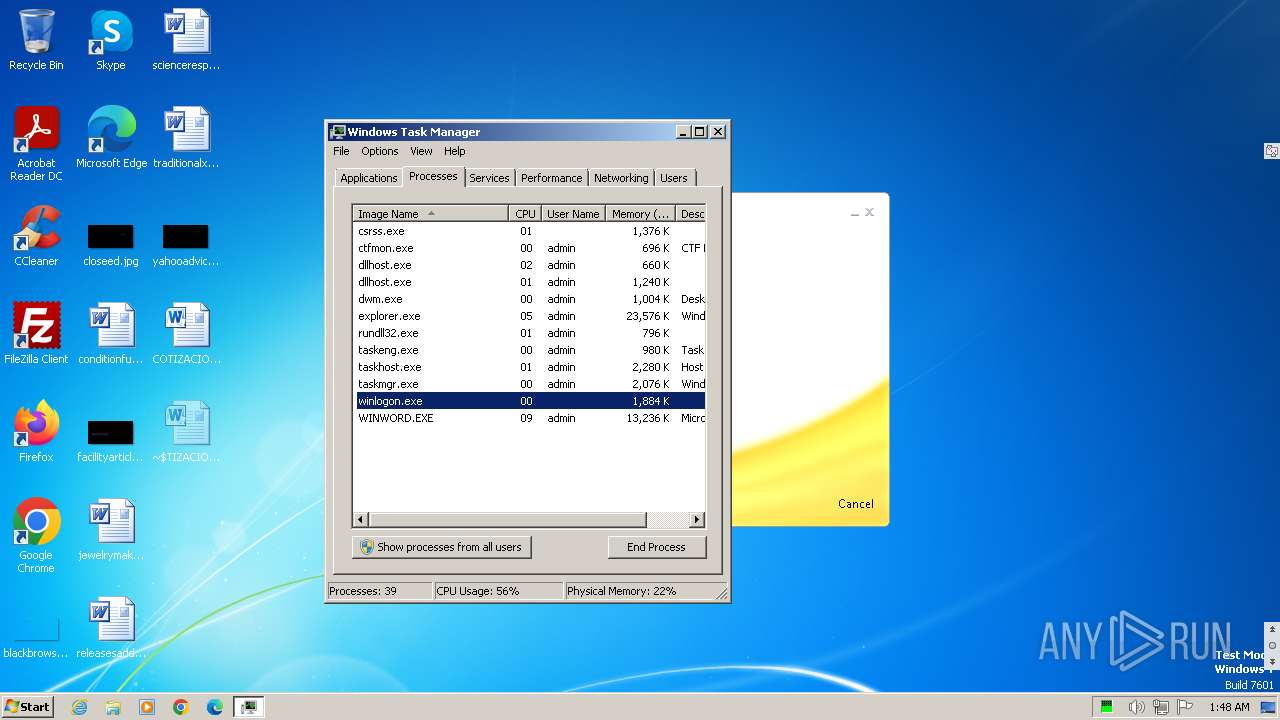Image resolution: width=1280 pixels, height=720 pixels.
Task: Click Show processes from all users
Action: click(441, 547)
